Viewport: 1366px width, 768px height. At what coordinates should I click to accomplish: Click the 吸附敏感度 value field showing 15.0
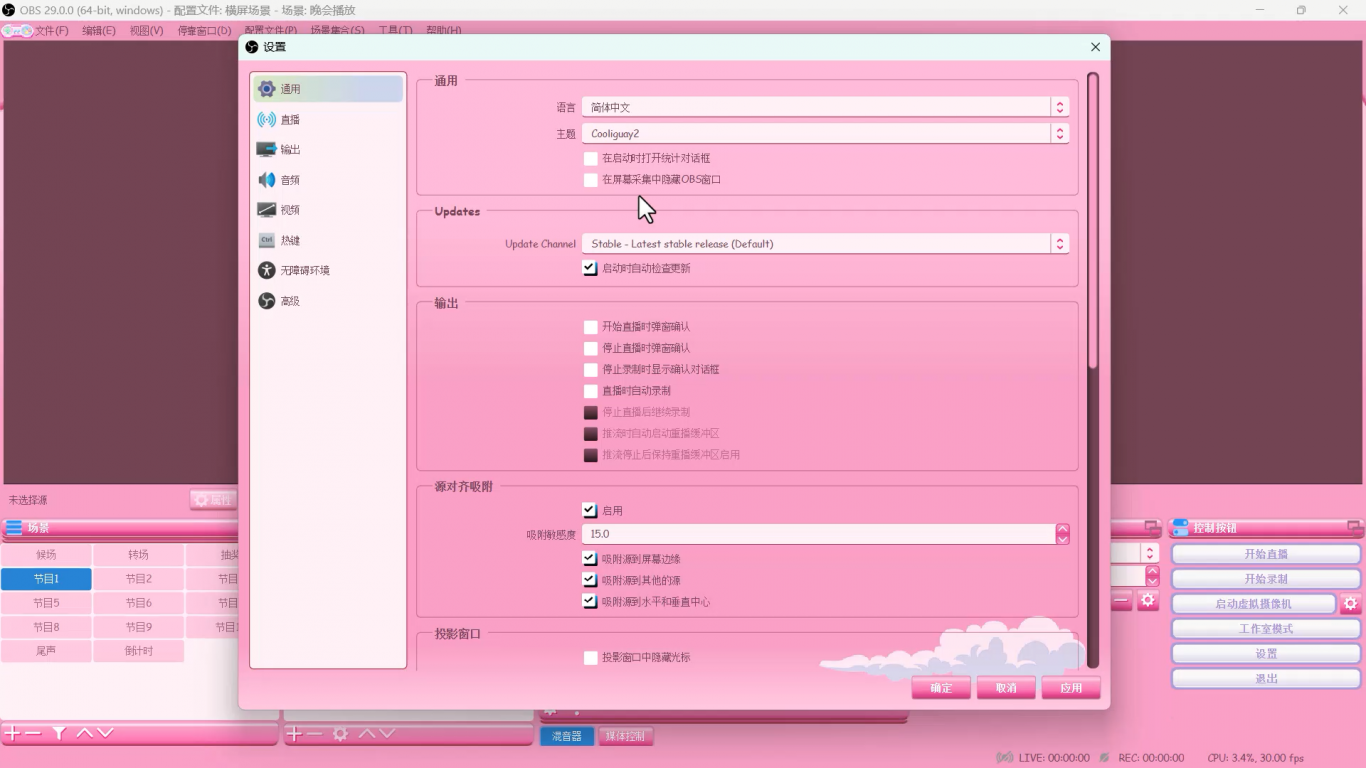click(820, 534)
